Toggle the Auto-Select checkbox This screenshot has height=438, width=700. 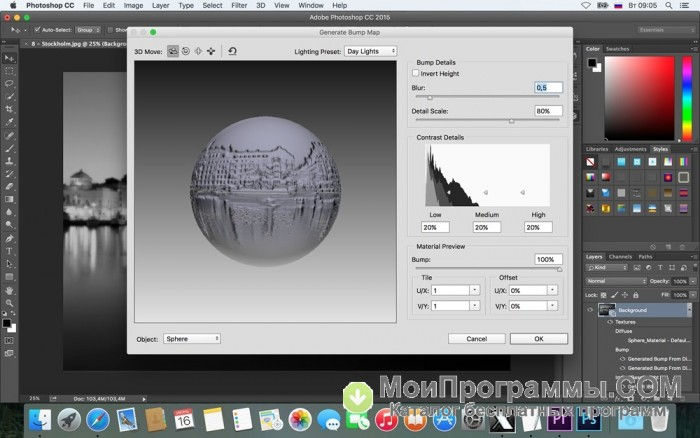coord(38,30)
